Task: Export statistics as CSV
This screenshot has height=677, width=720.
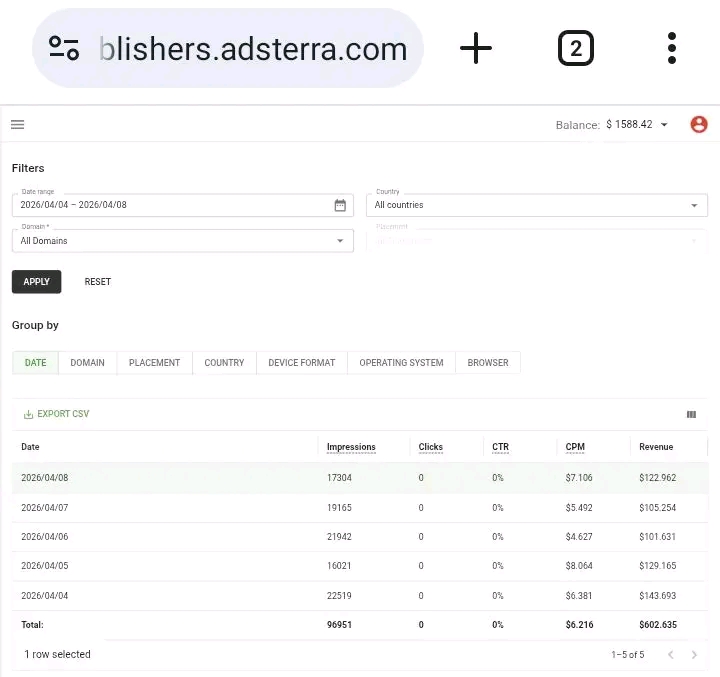Action: [x=56, y=414]
